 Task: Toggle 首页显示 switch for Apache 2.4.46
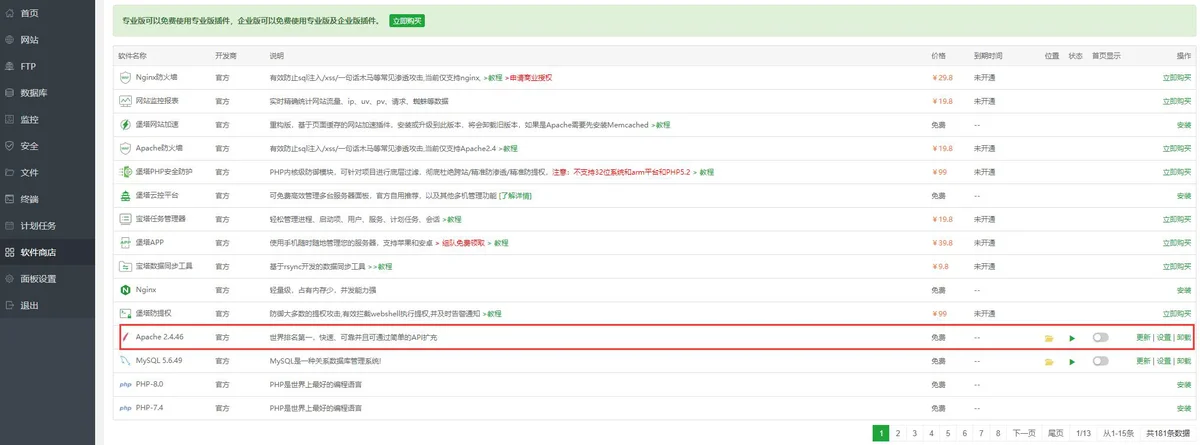(x=1101, y=338)
